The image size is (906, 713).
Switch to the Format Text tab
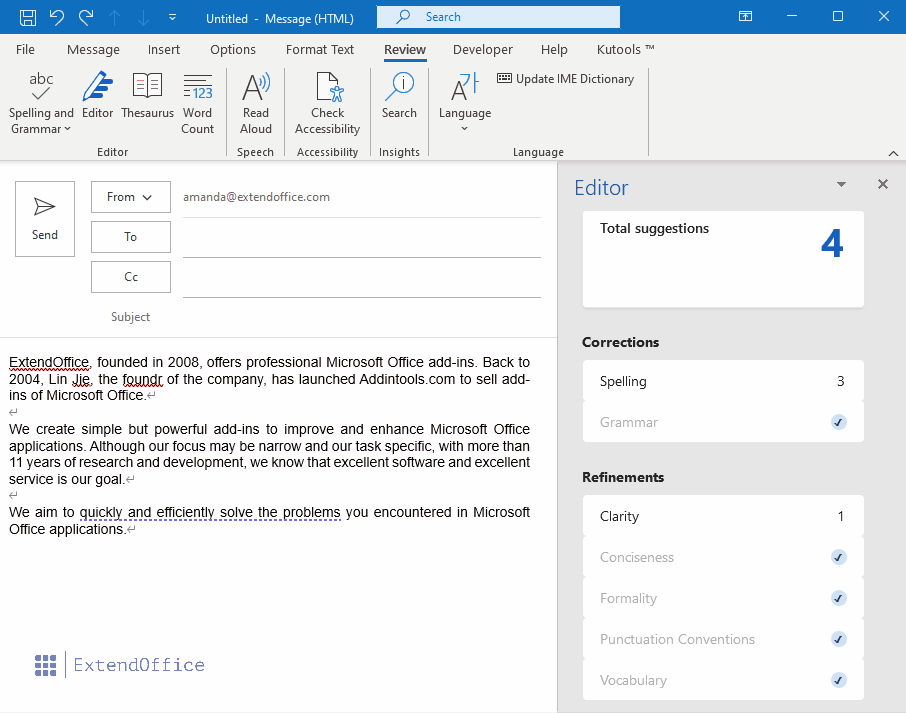(x=320, y=50)
